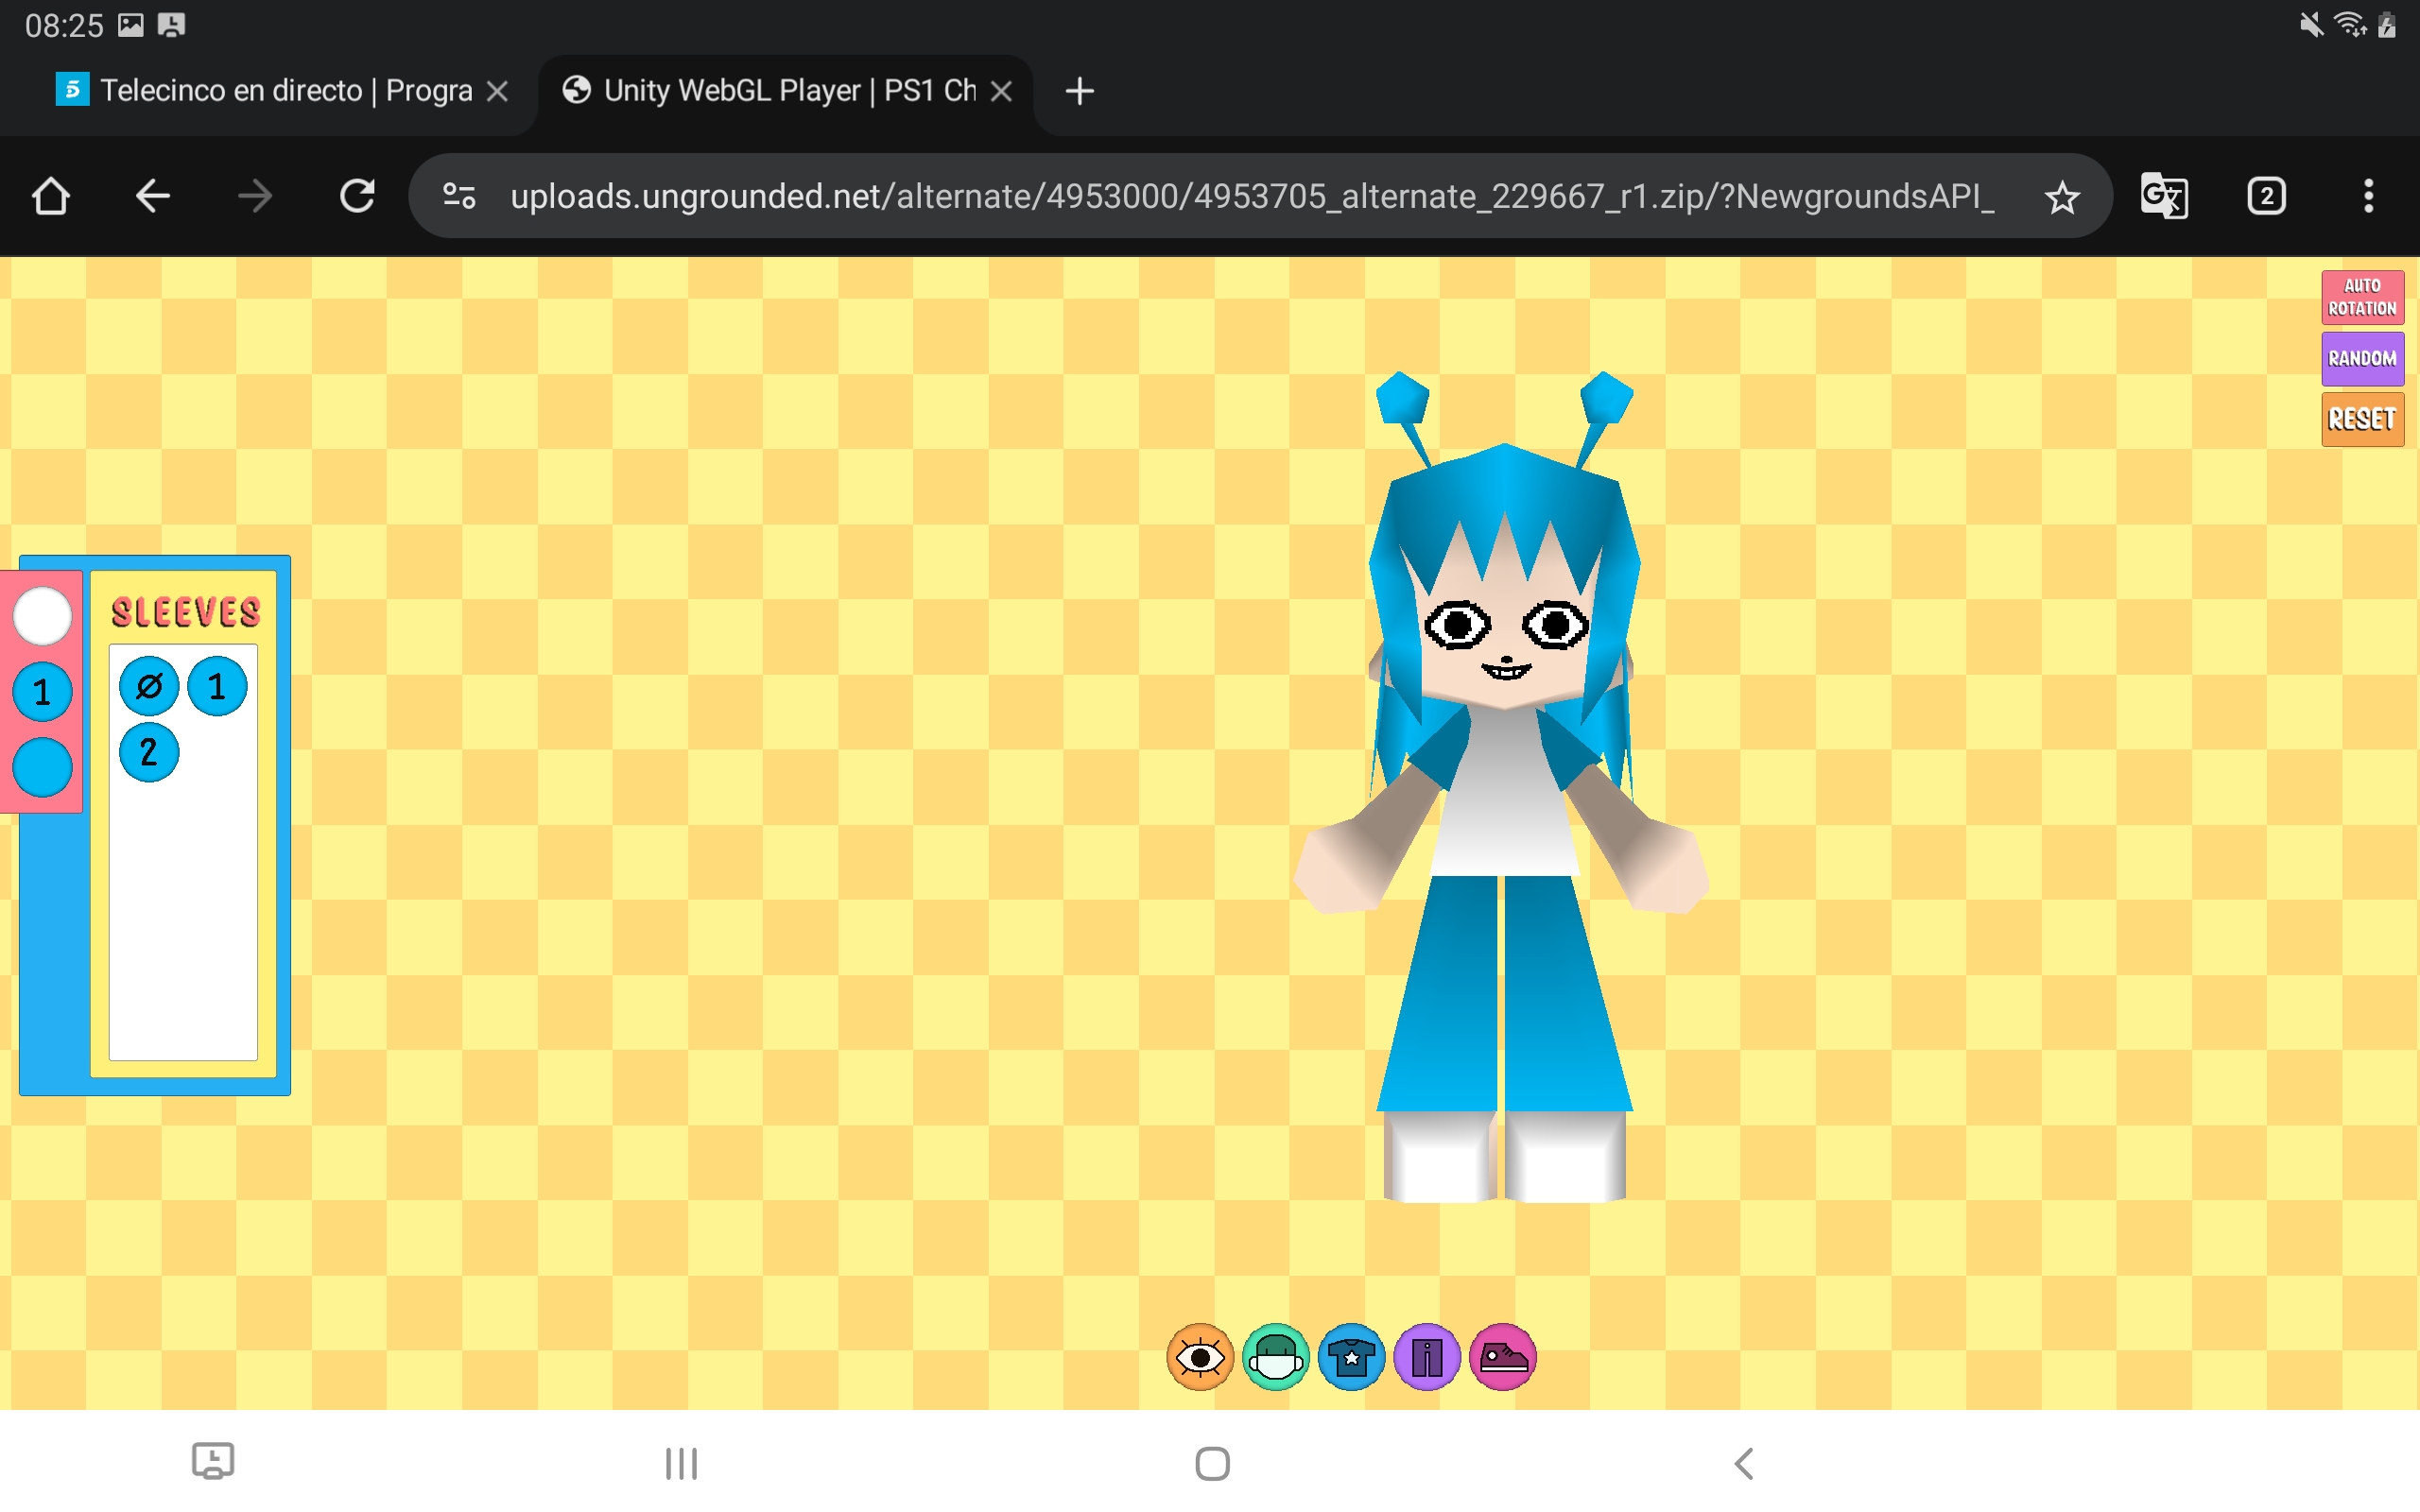Bookmark this page with the star

coord(2062,197)
